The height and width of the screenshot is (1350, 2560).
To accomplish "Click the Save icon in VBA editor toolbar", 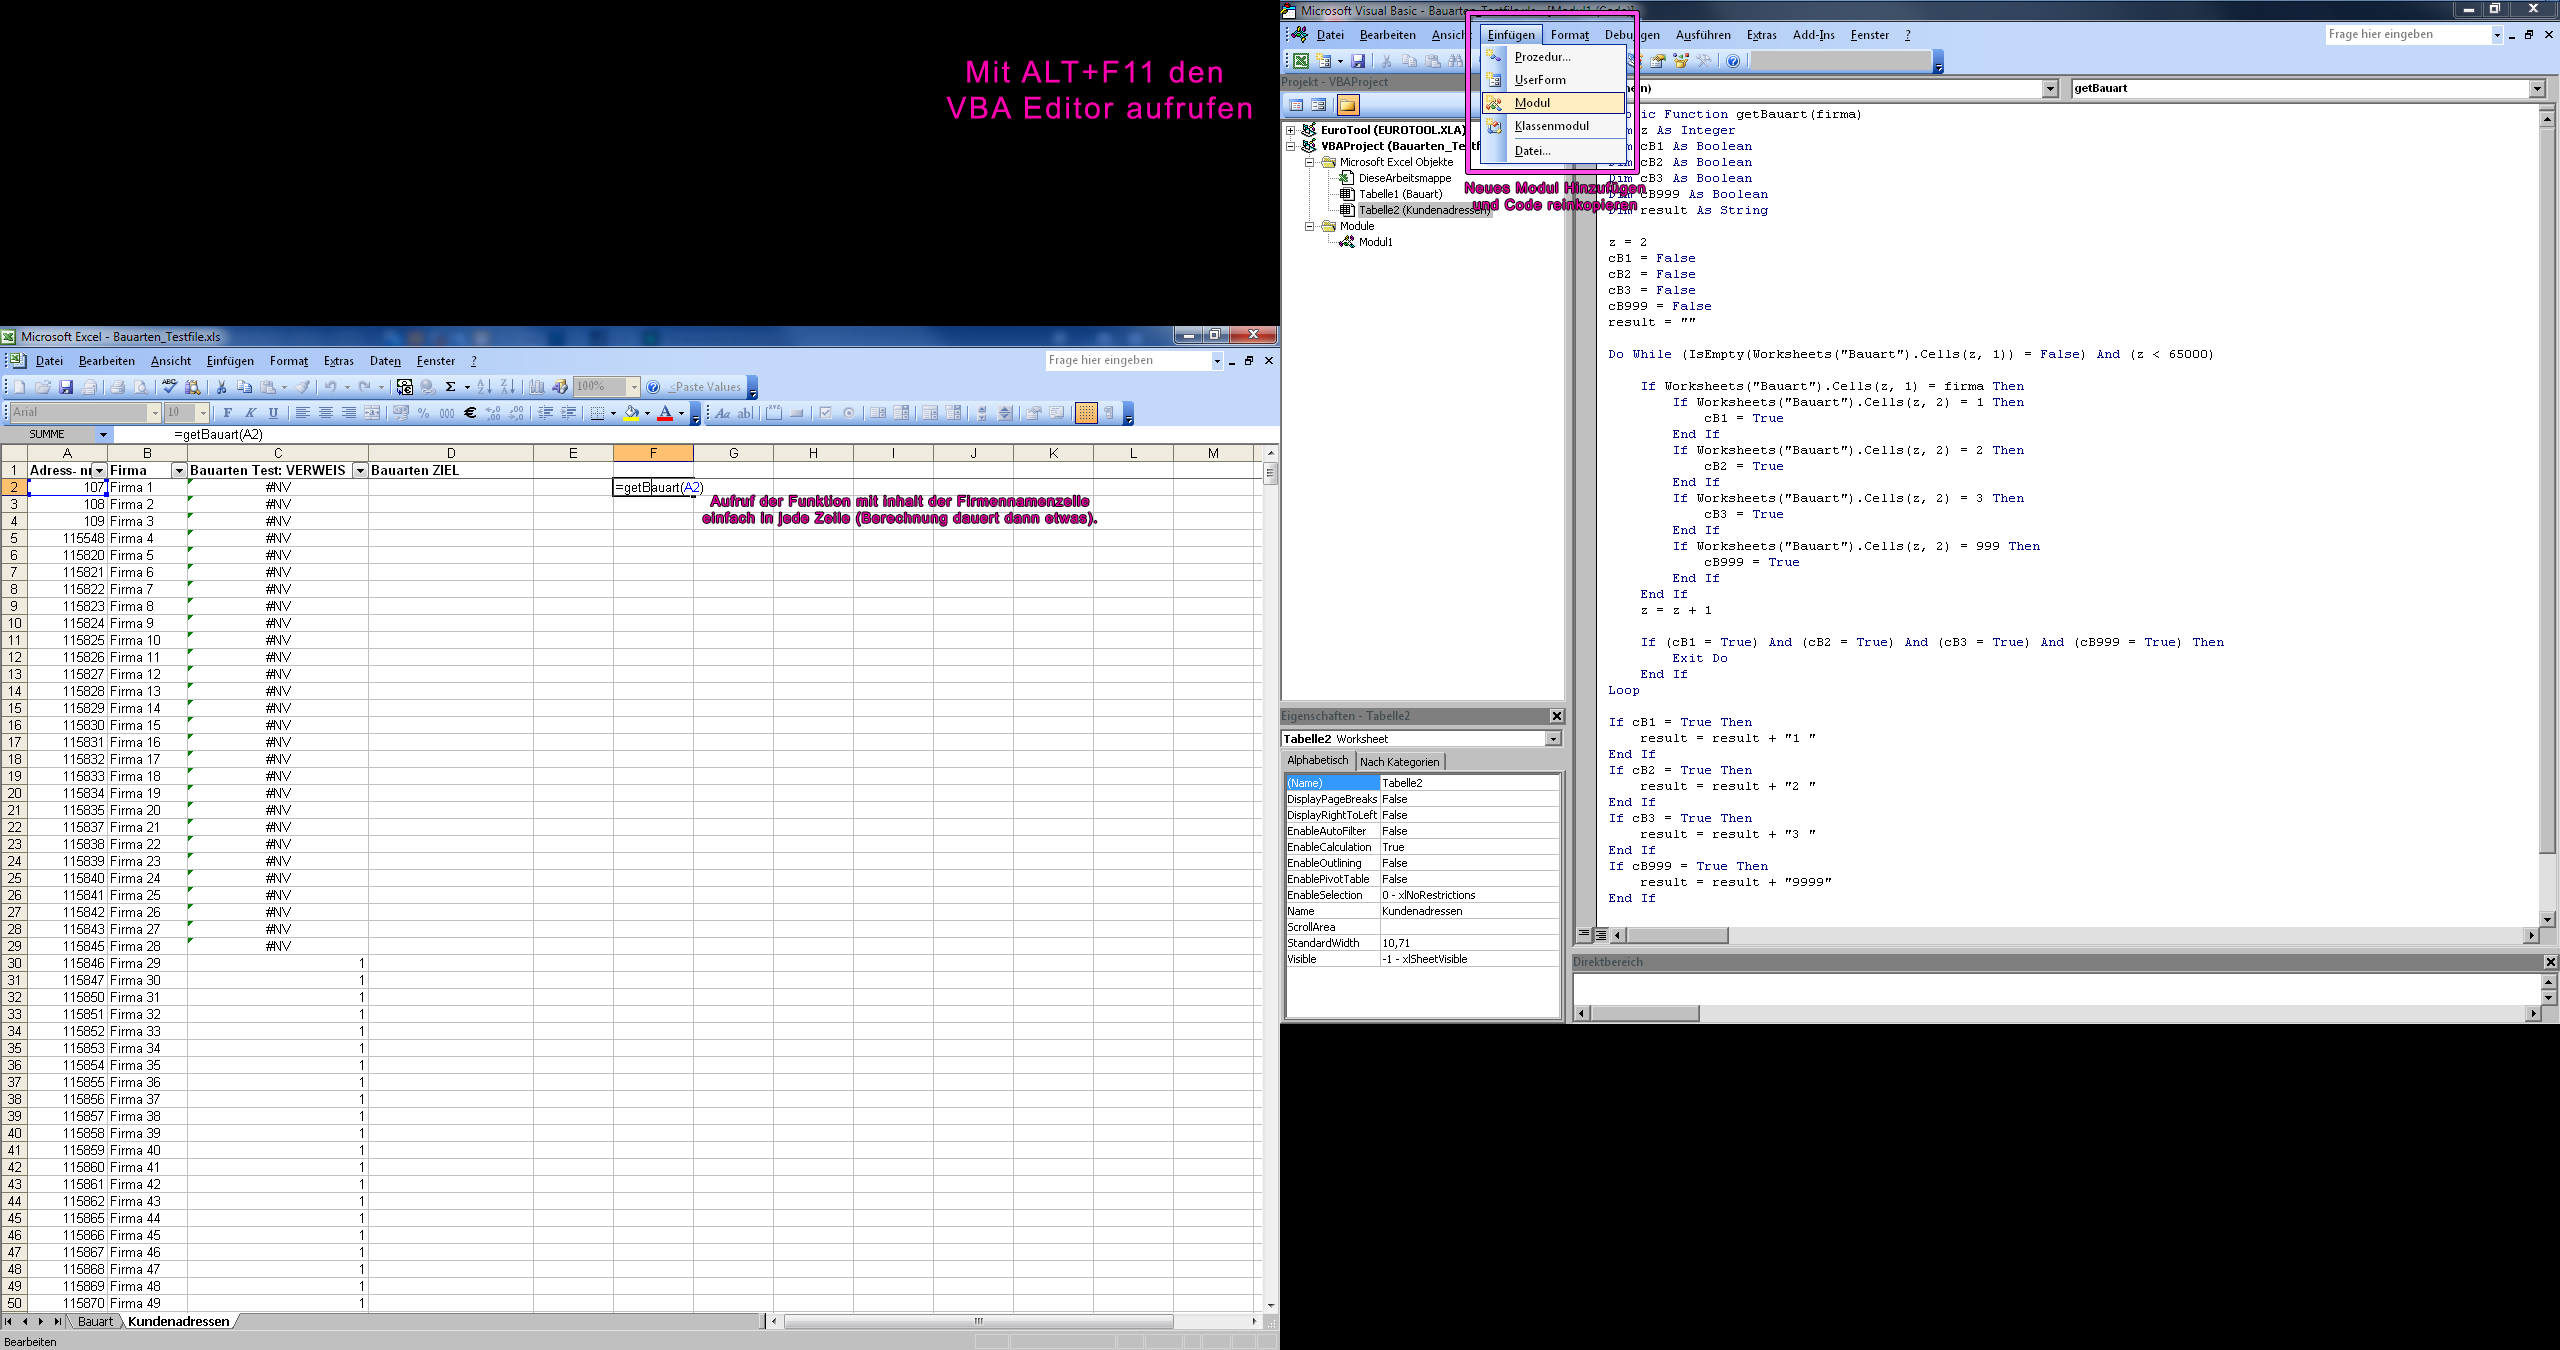I will 1358,61.
